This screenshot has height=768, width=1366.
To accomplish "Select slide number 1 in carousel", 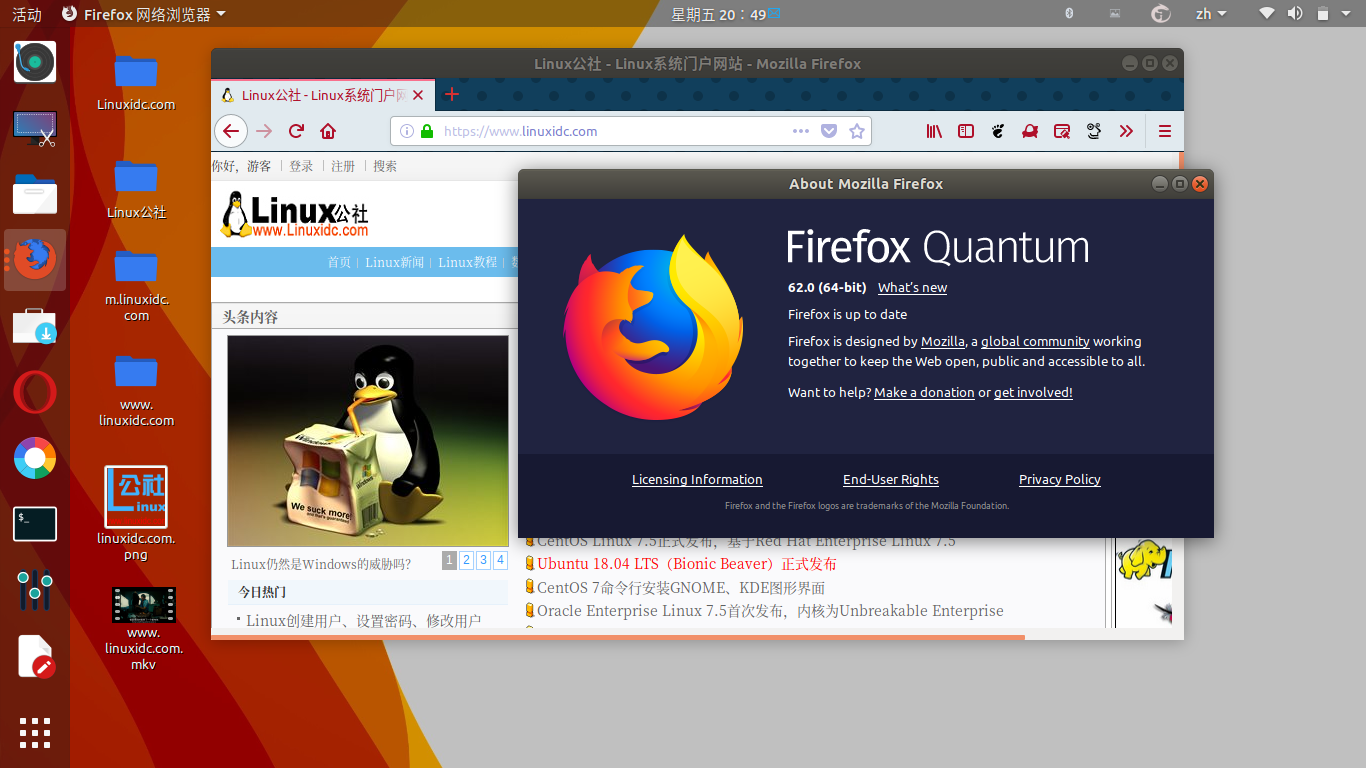I will tap(450, 560).
